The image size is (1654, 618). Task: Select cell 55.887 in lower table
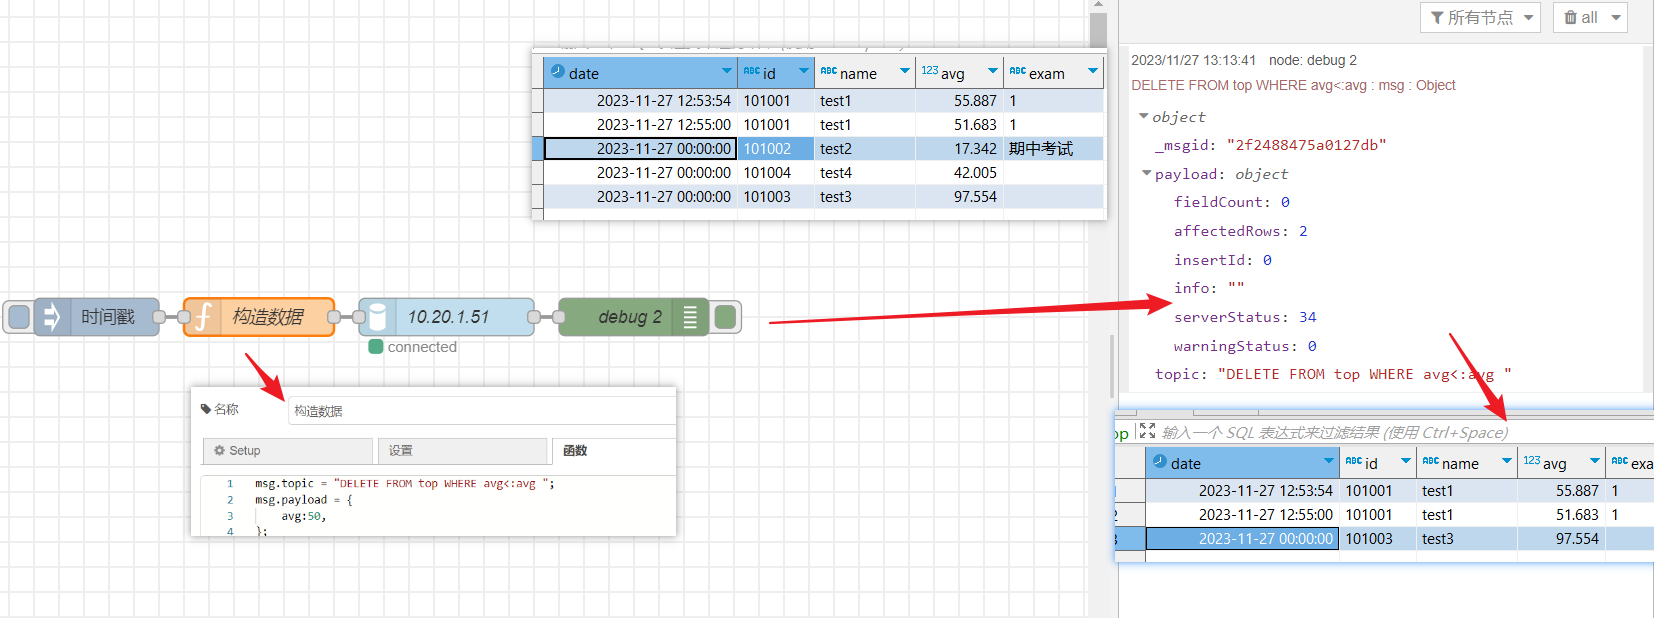coord(1562,490)
